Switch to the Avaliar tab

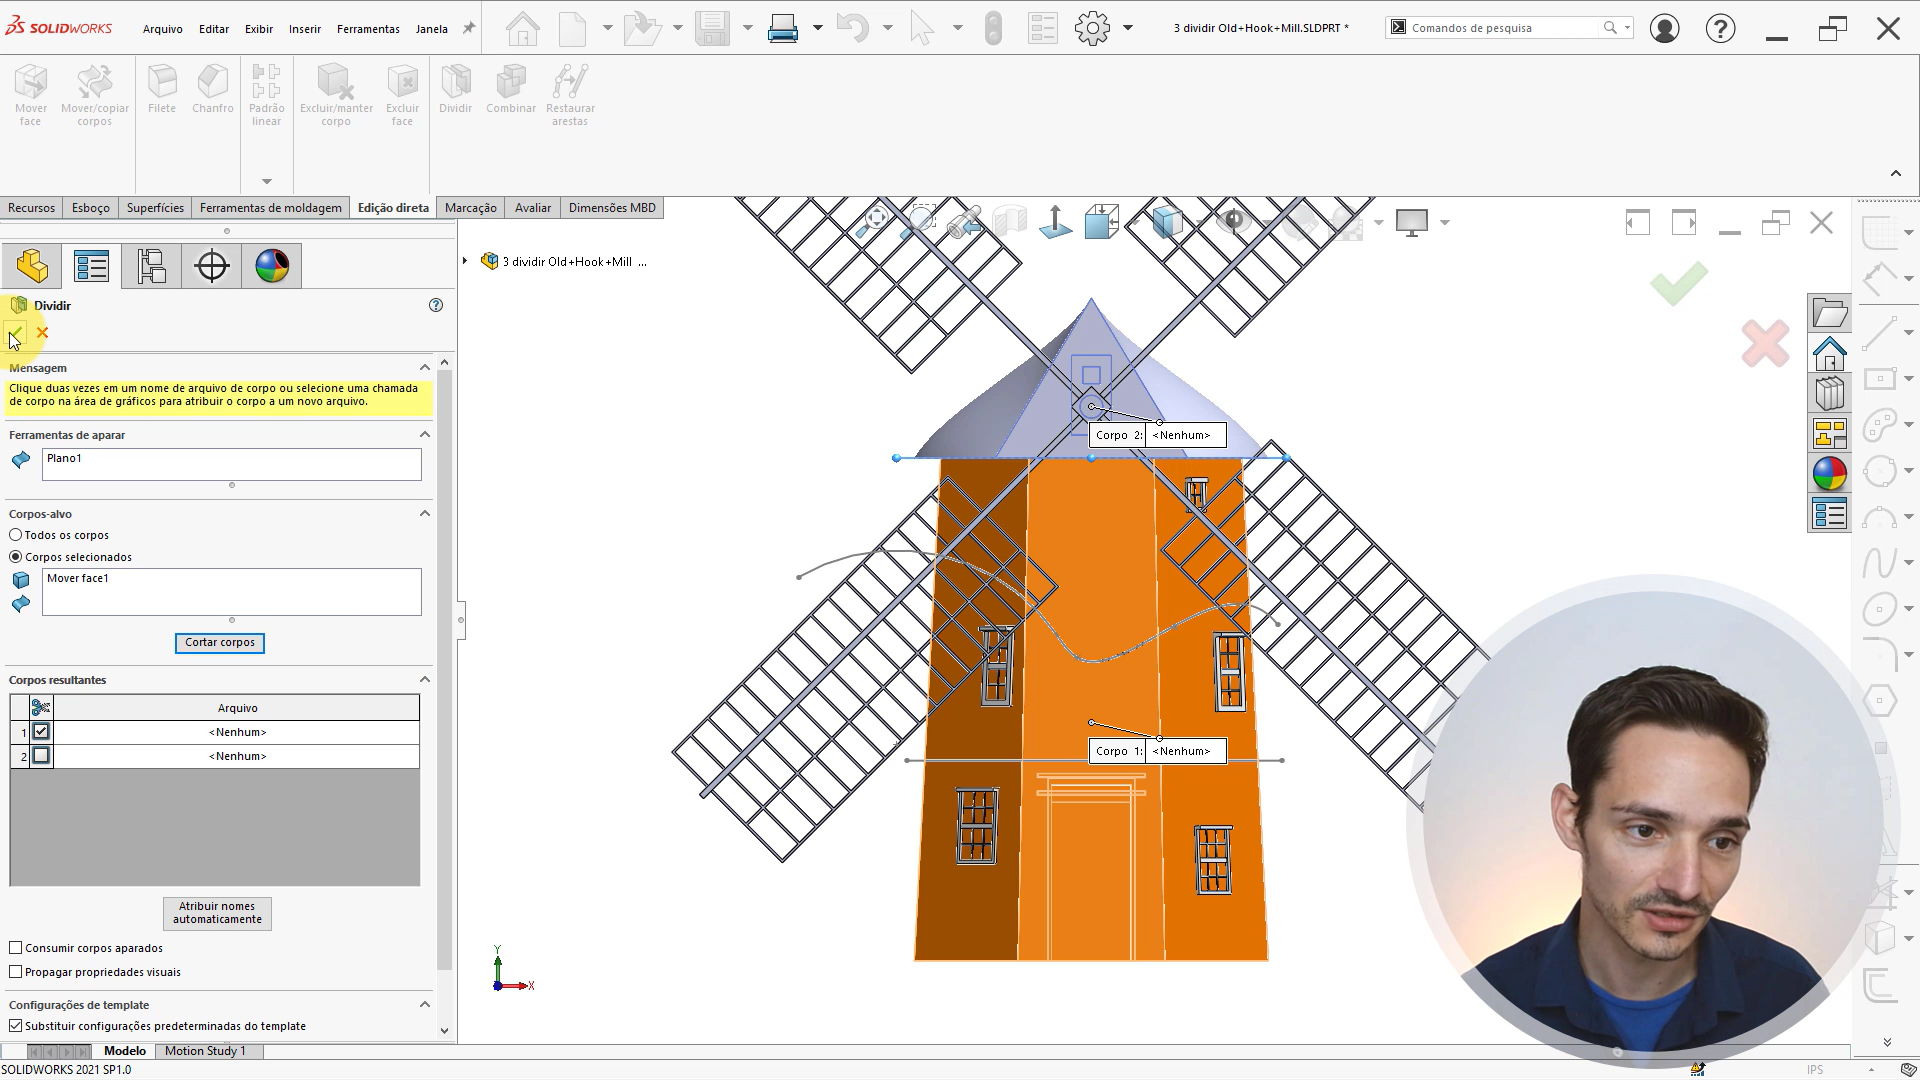pyautogui.click(x=533, y=208)
